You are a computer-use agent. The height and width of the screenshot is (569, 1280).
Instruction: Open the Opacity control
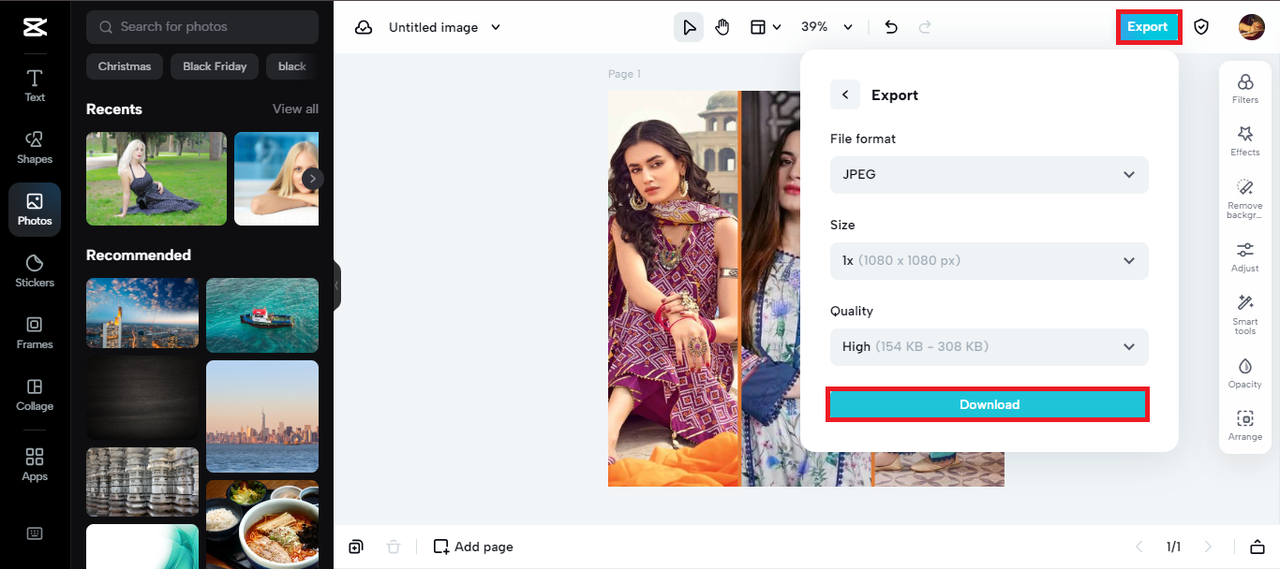point(1245,372)
